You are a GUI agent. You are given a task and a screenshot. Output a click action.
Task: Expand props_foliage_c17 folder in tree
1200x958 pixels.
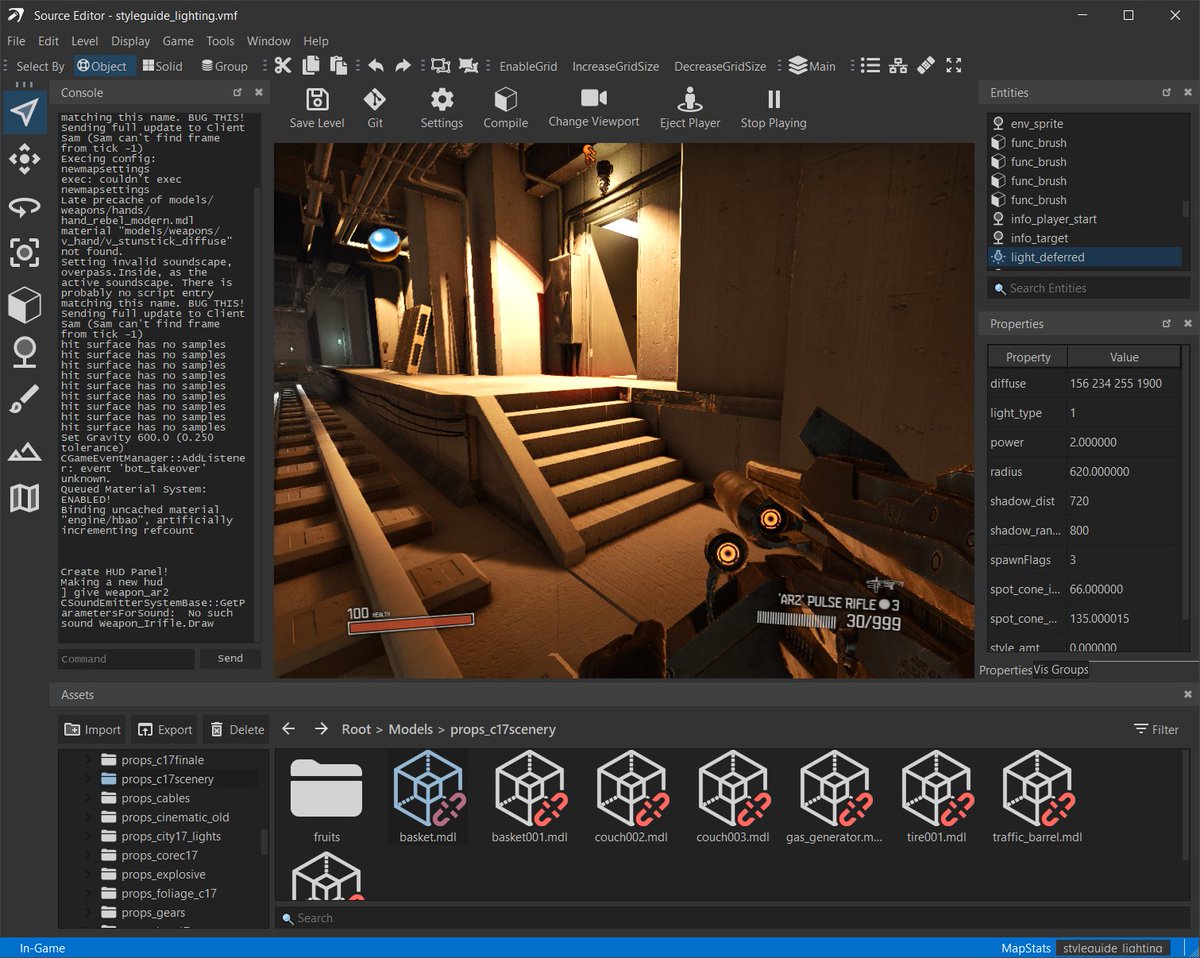88,893
